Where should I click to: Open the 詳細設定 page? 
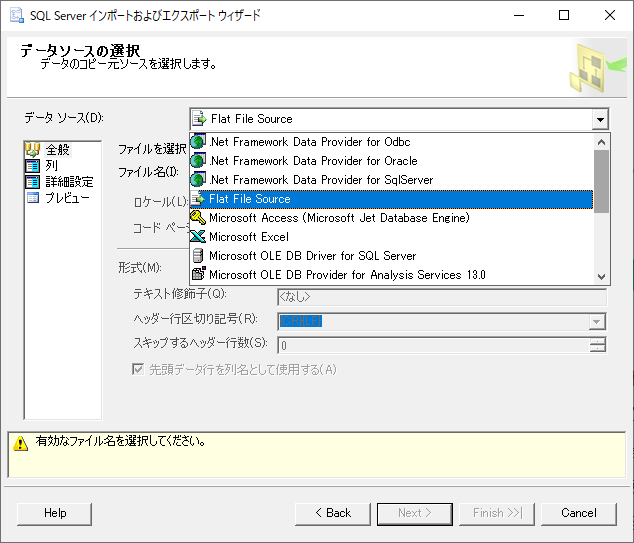pos(69,182)
